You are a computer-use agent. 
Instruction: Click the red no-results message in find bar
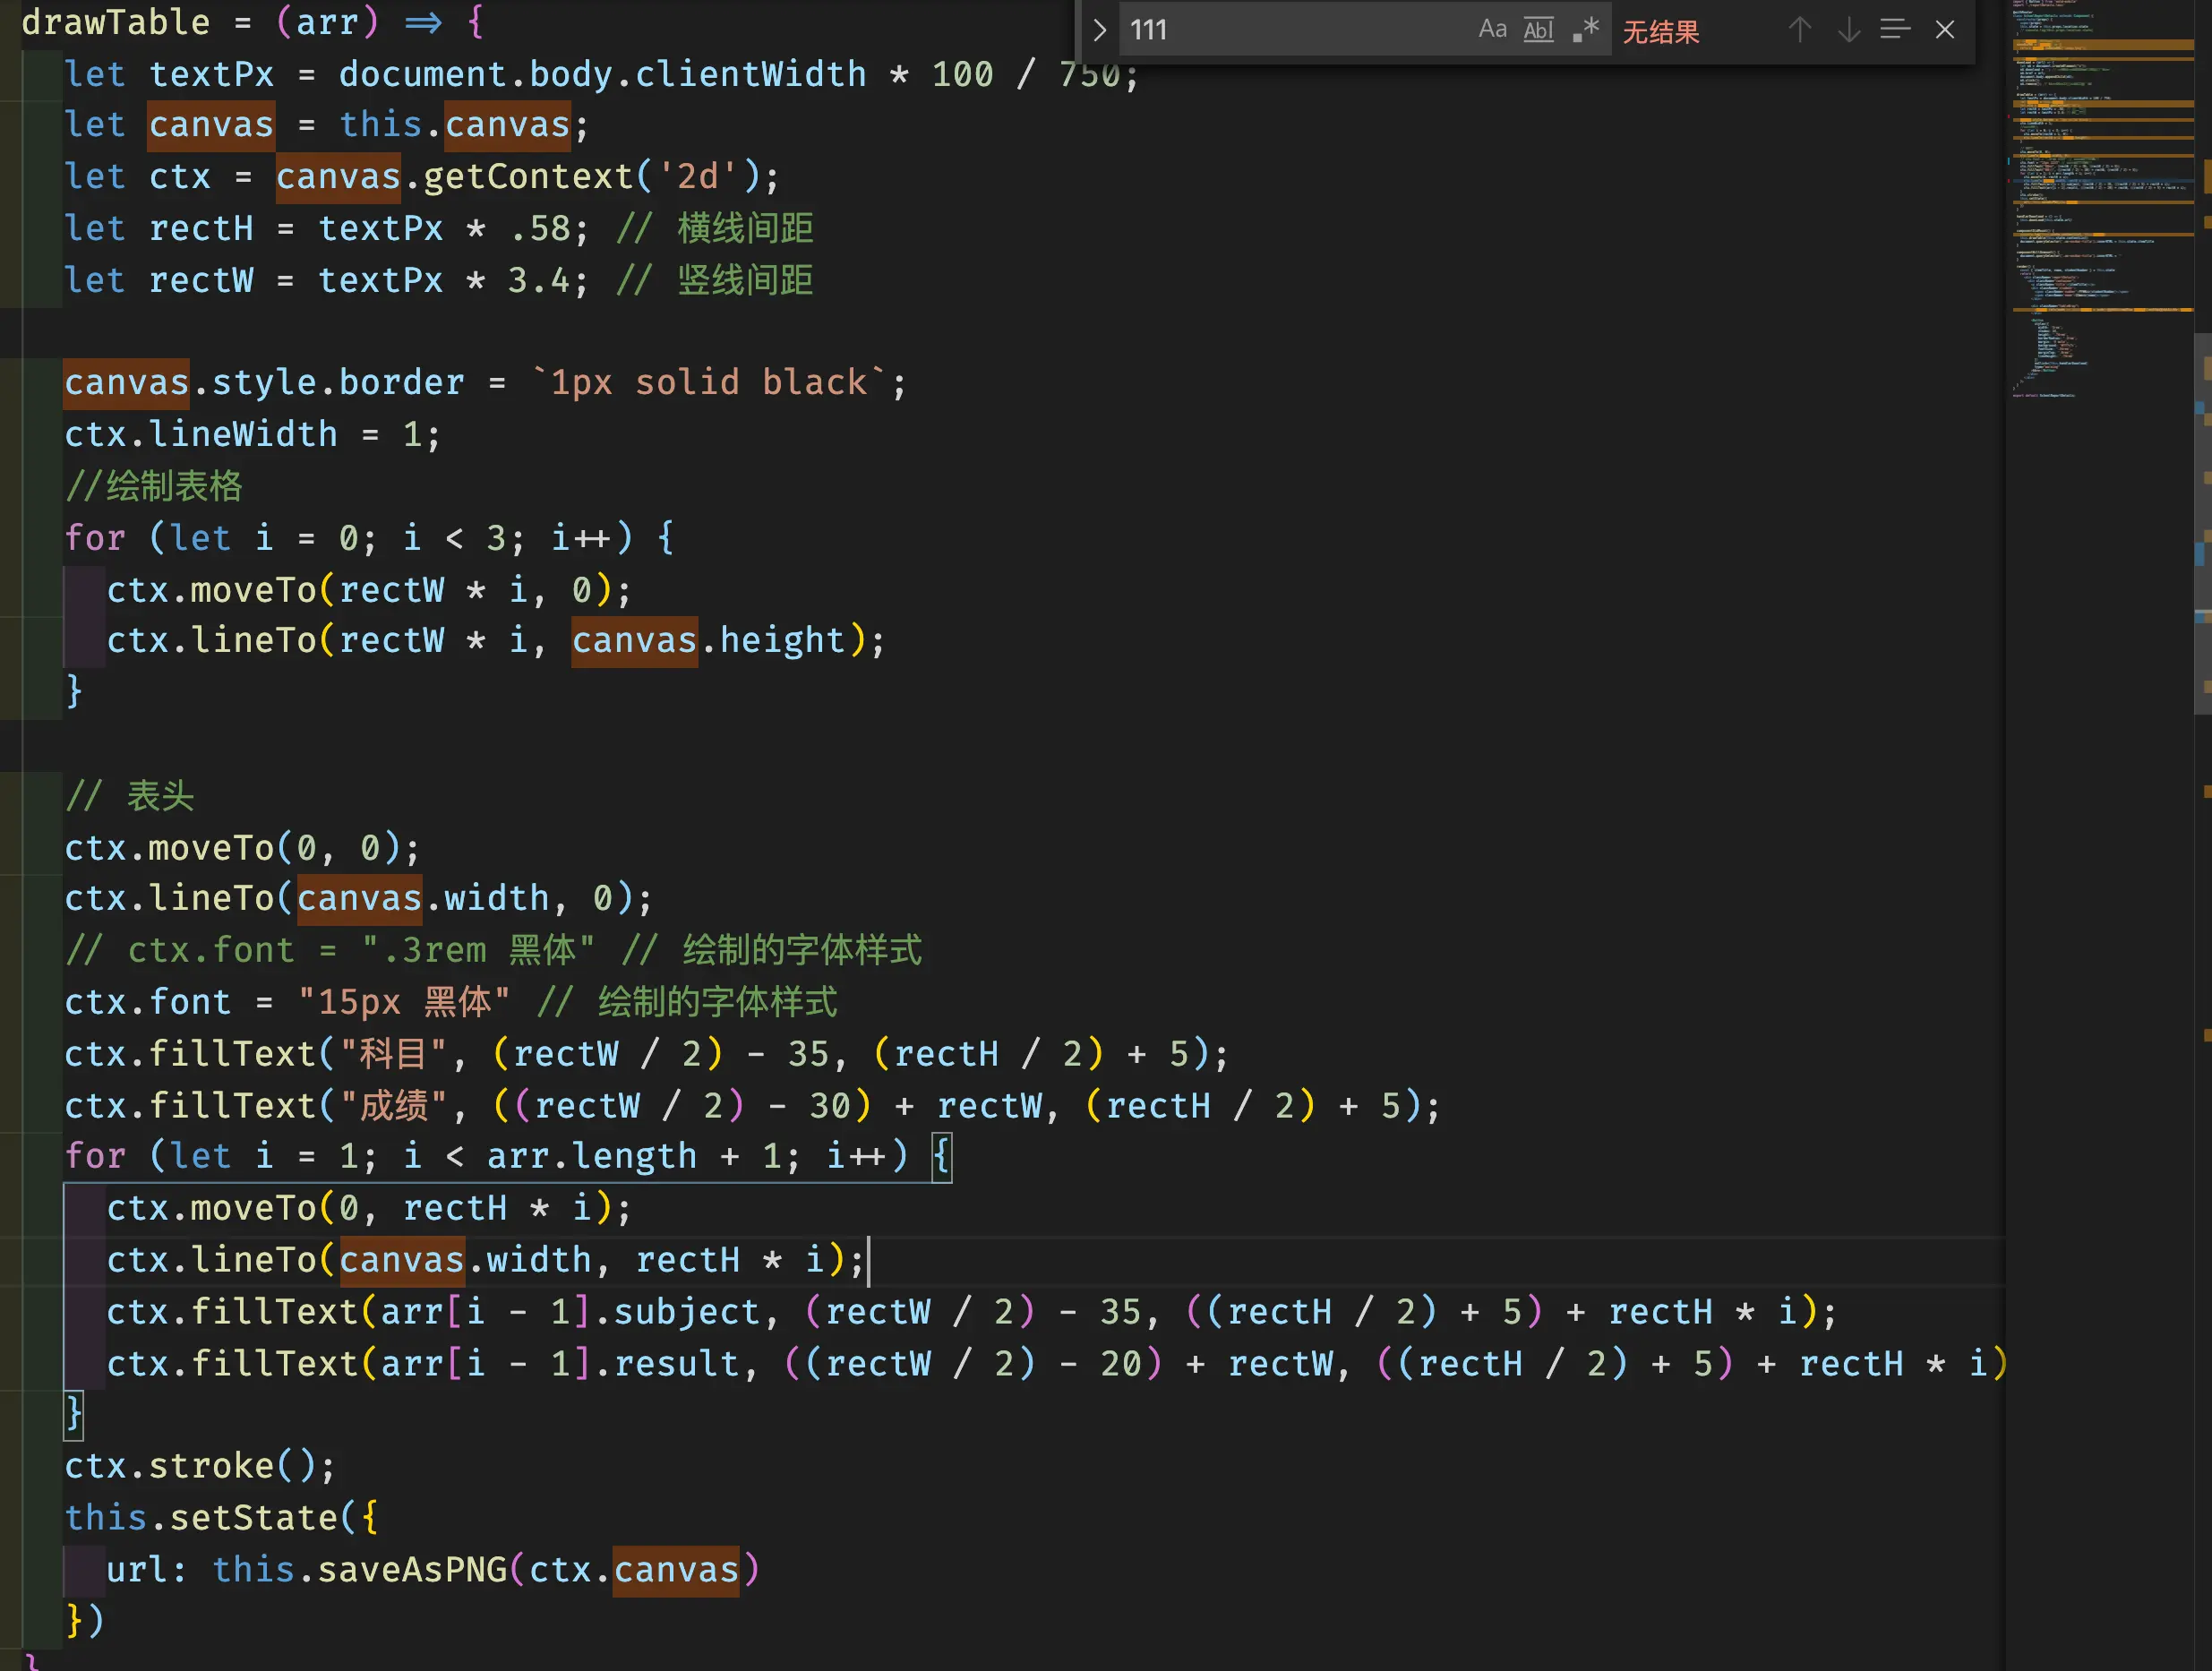1660,32
